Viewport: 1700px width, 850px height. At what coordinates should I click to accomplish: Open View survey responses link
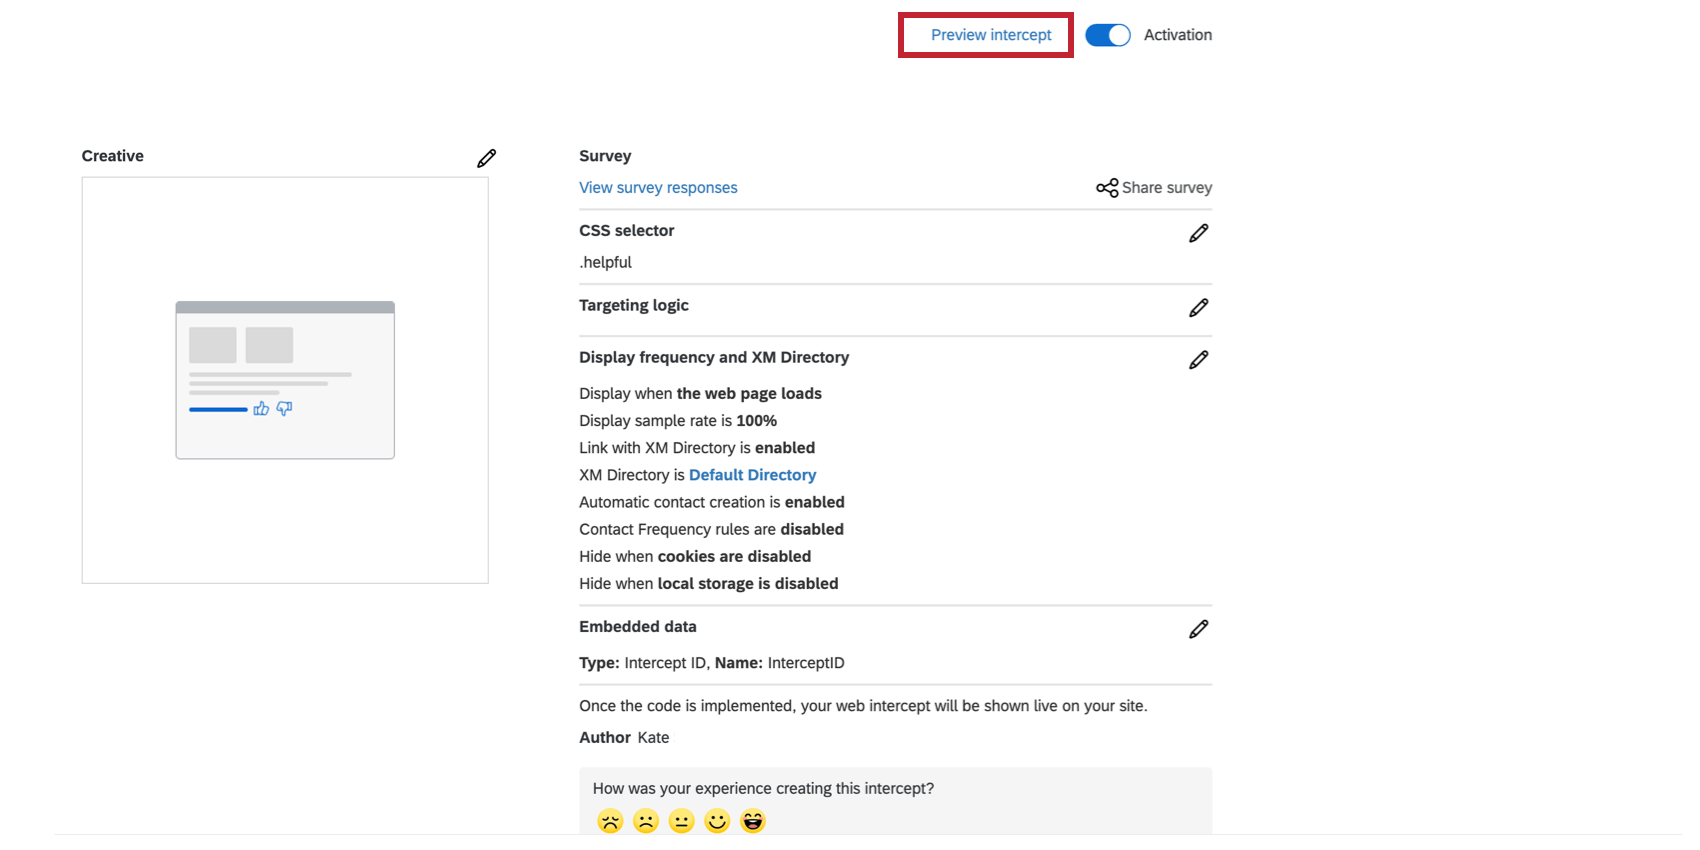pos(658,187)
